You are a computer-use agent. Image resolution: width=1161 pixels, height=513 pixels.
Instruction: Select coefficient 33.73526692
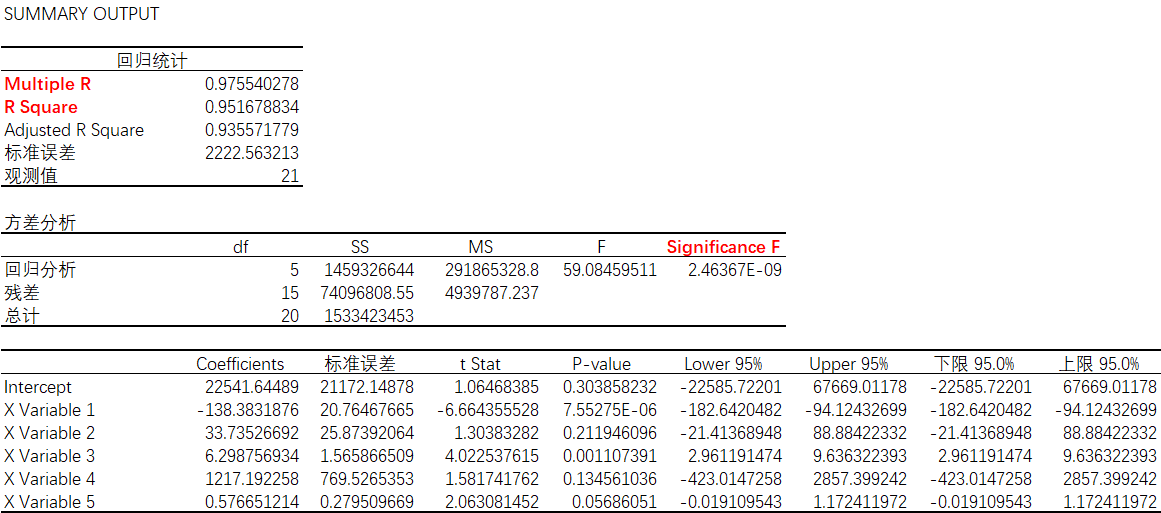[x=252, y=432]
